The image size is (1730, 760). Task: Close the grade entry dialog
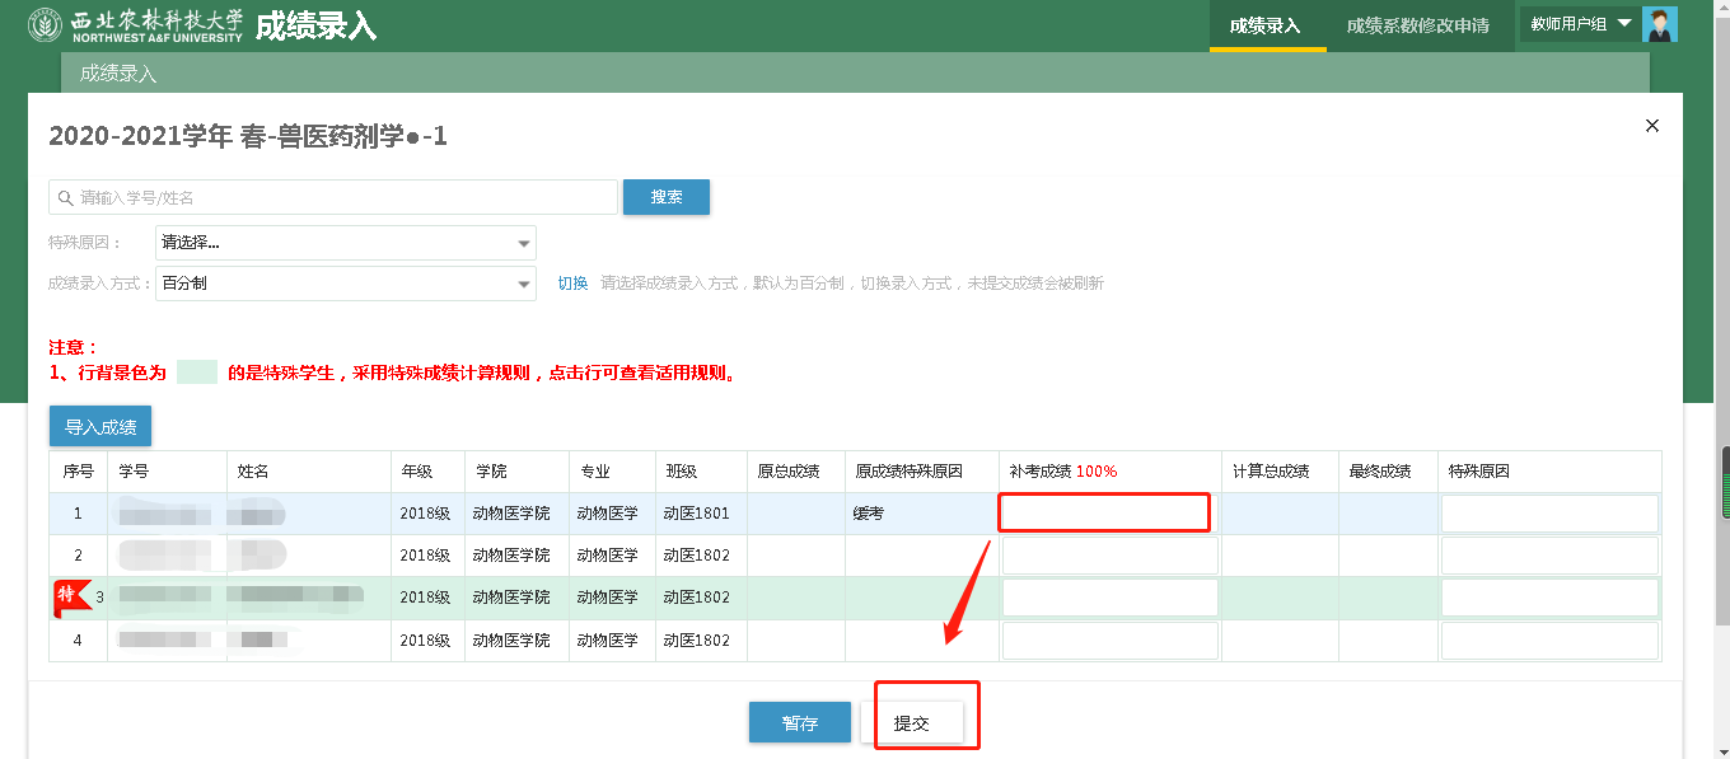click(x=1652, y=126)
